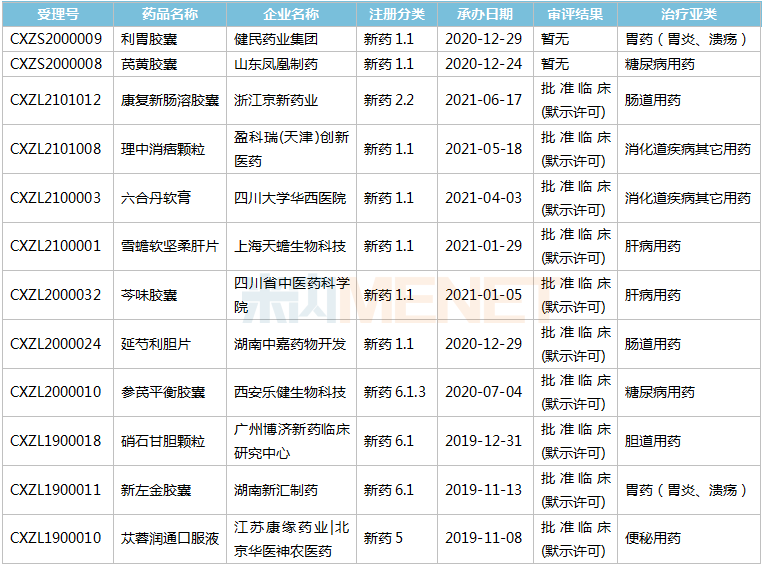The image size is (763, 566).
Task: Click classification 新药 2.2
Action: click(x=388, y=100)
